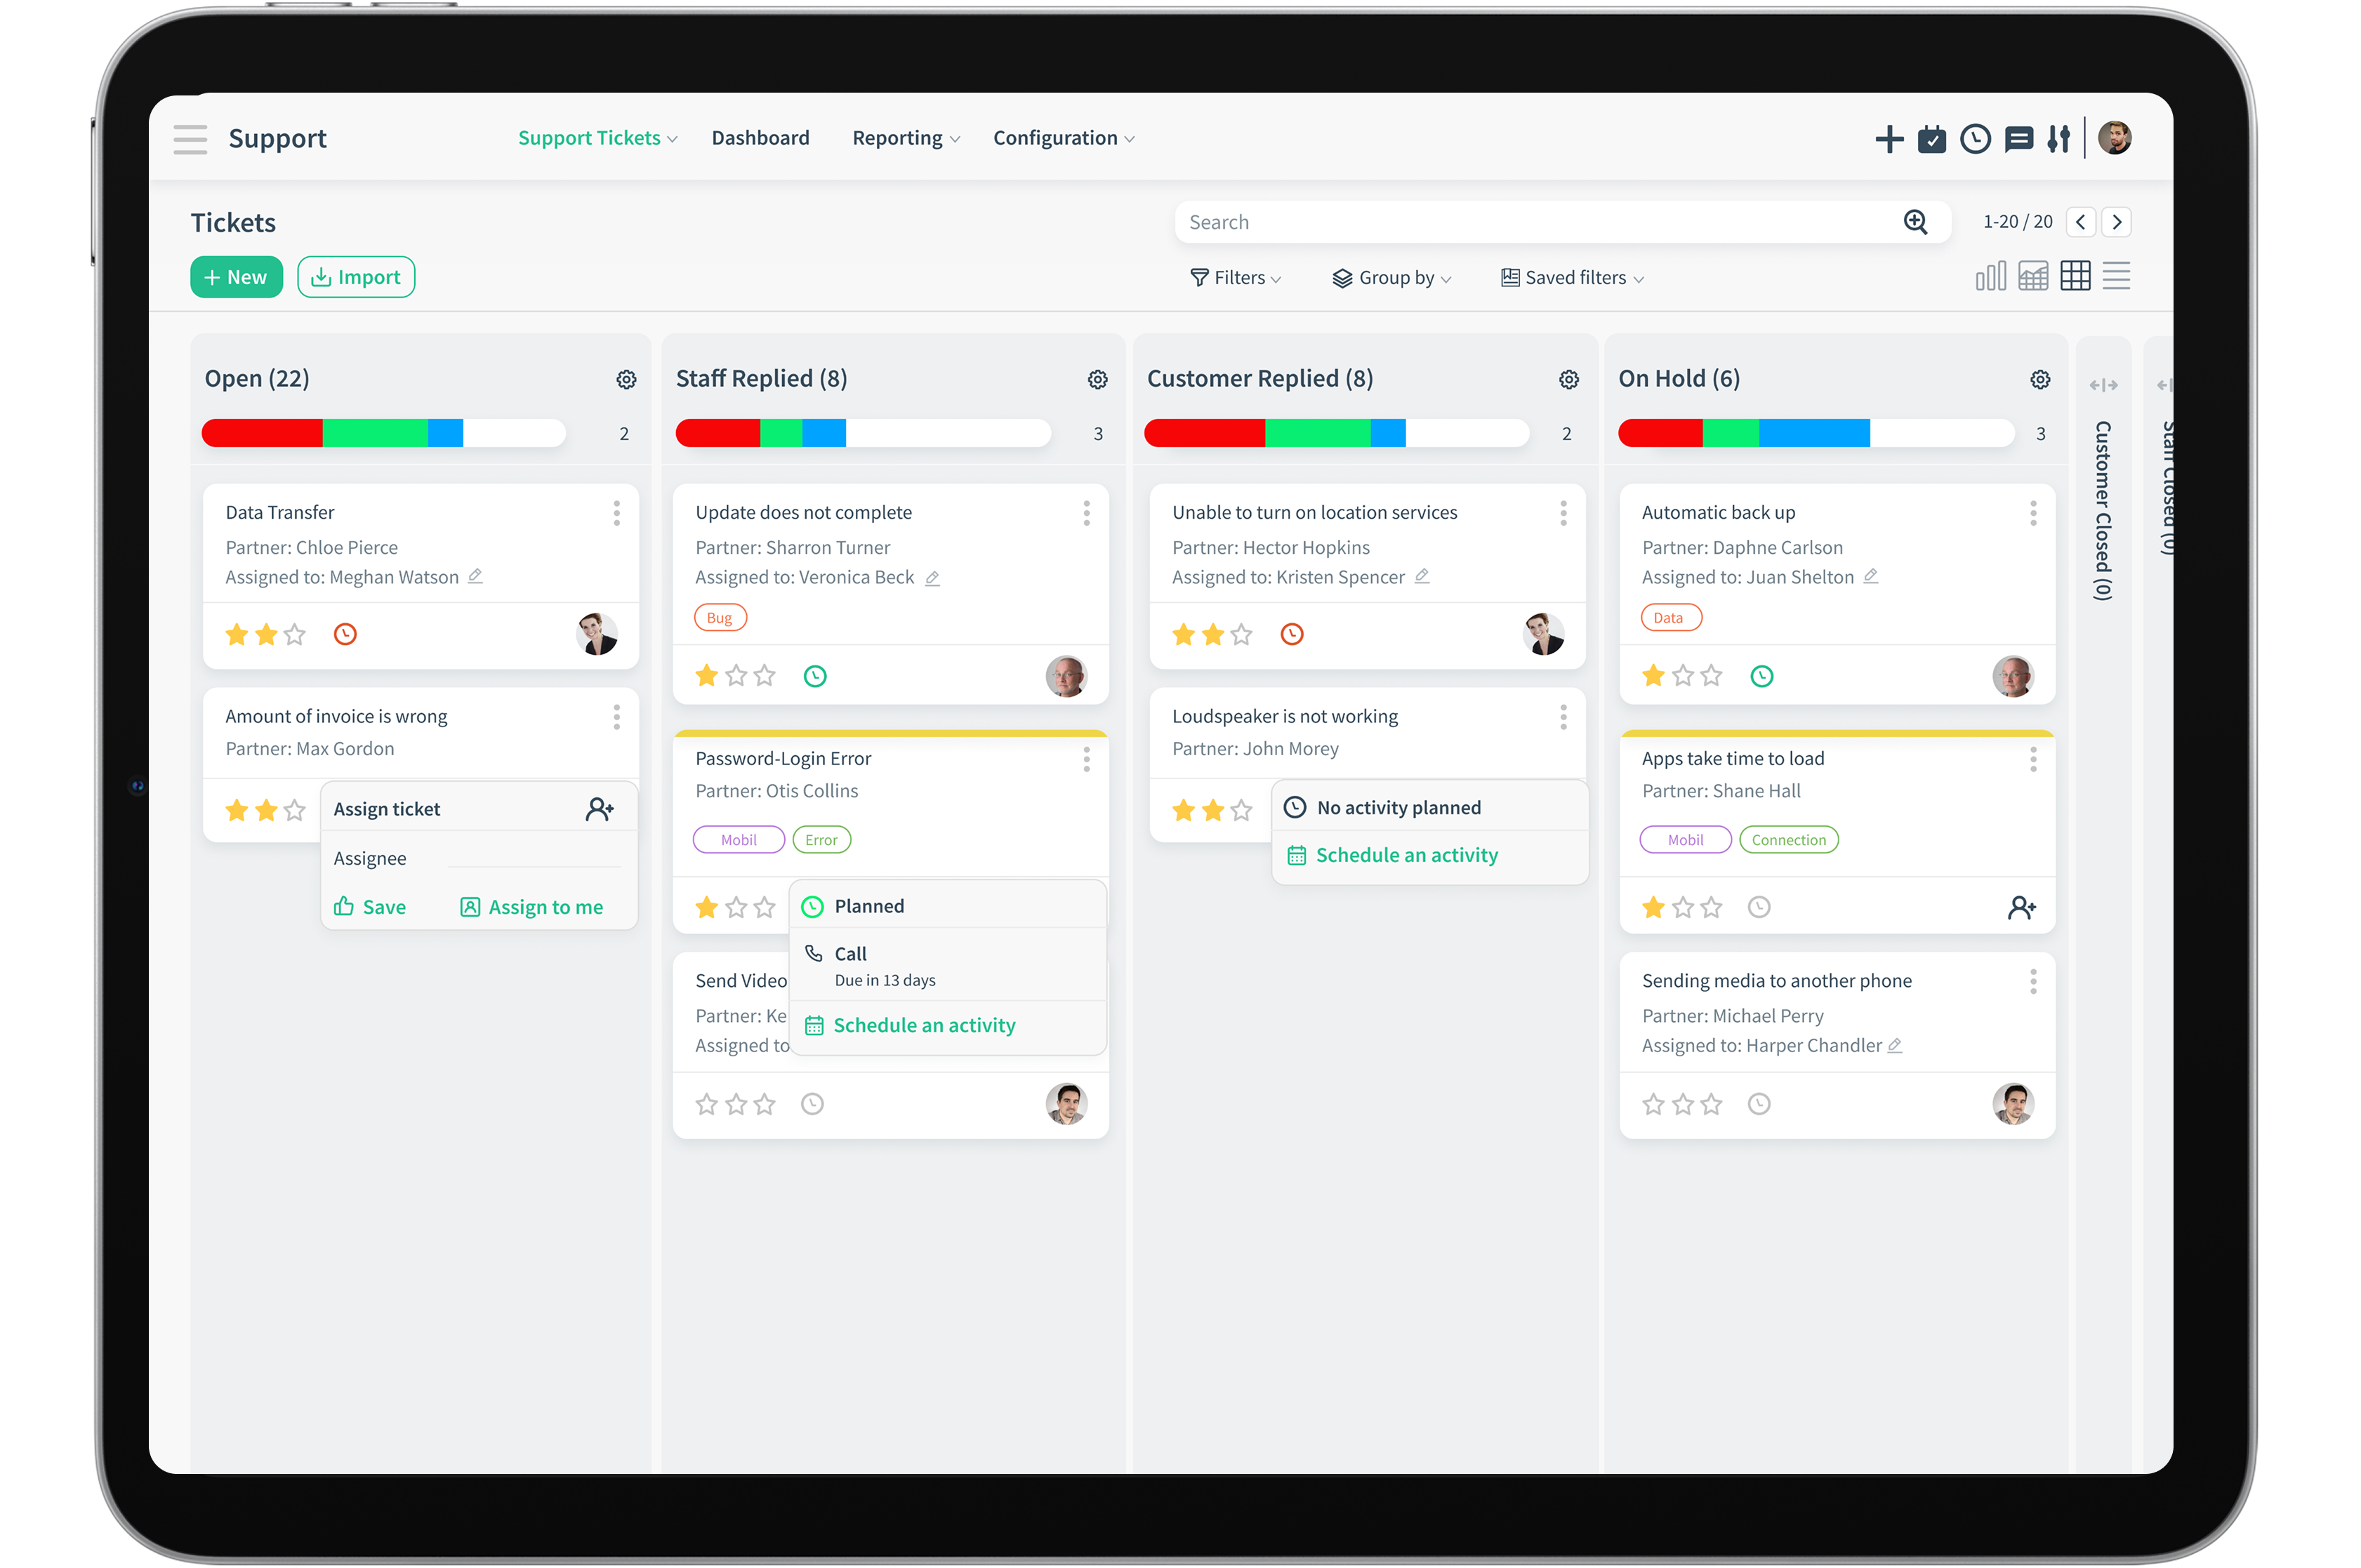Toggle the first star on Password-Login Error
Image resolution: width=2361 pixels, height=1568 pixels.
click(x=707, y=907)
